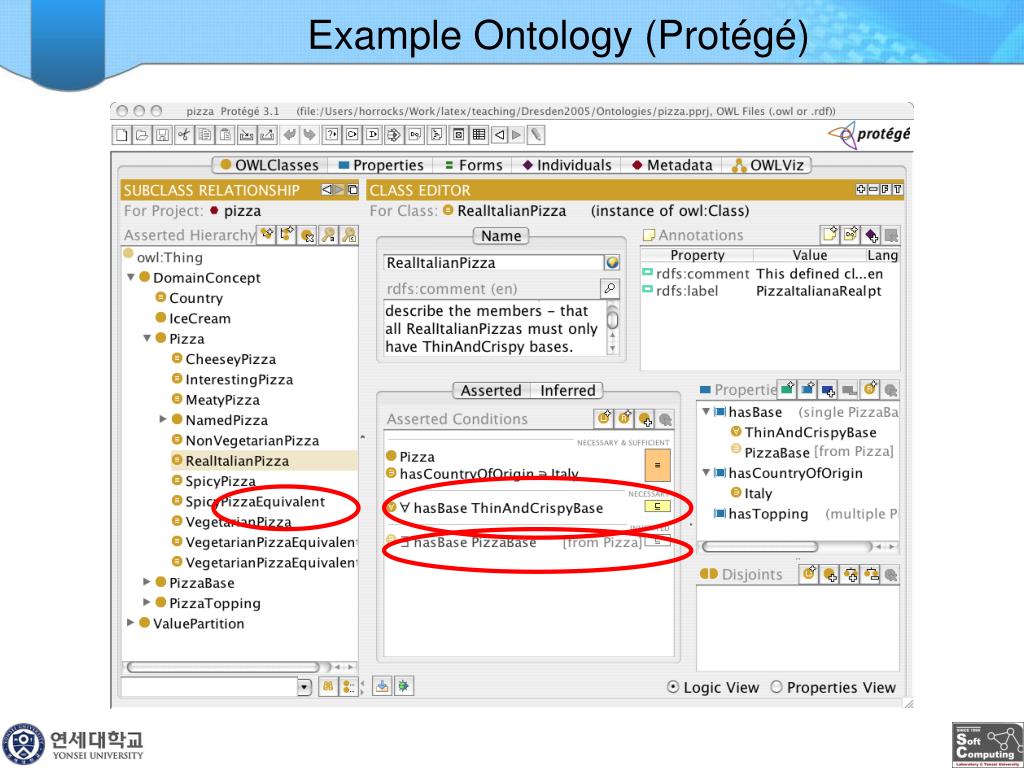Select the Logic View radio button
This screenshot has height=768, width=1024.
click(x=673, y=687)
